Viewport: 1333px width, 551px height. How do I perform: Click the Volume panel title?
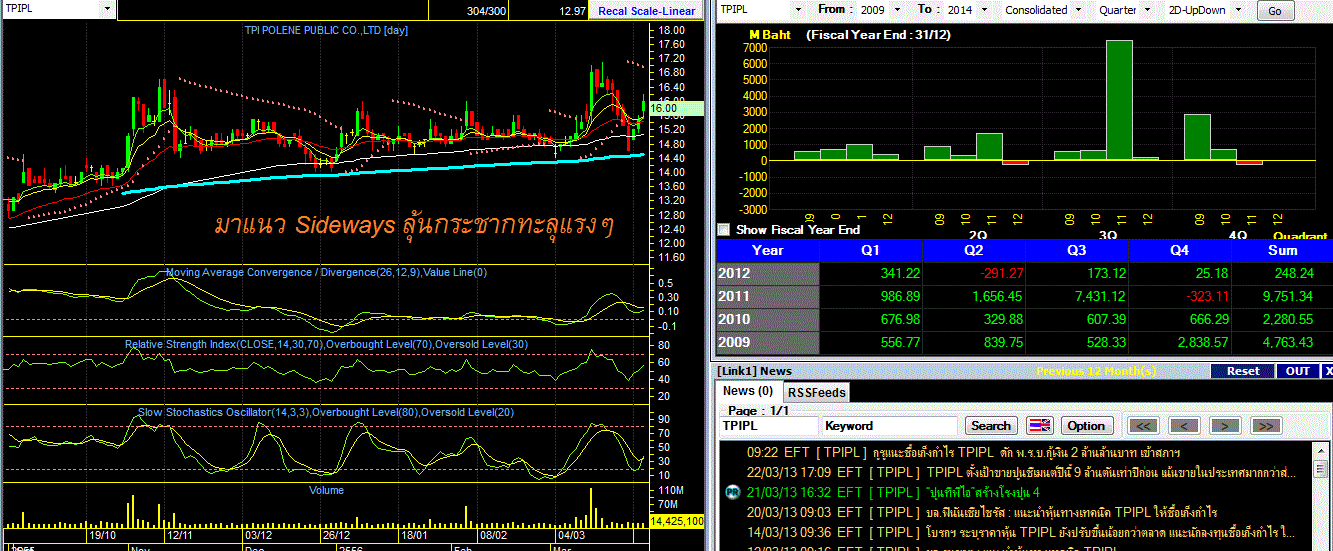pyautogui.click(x=326, y=490)
